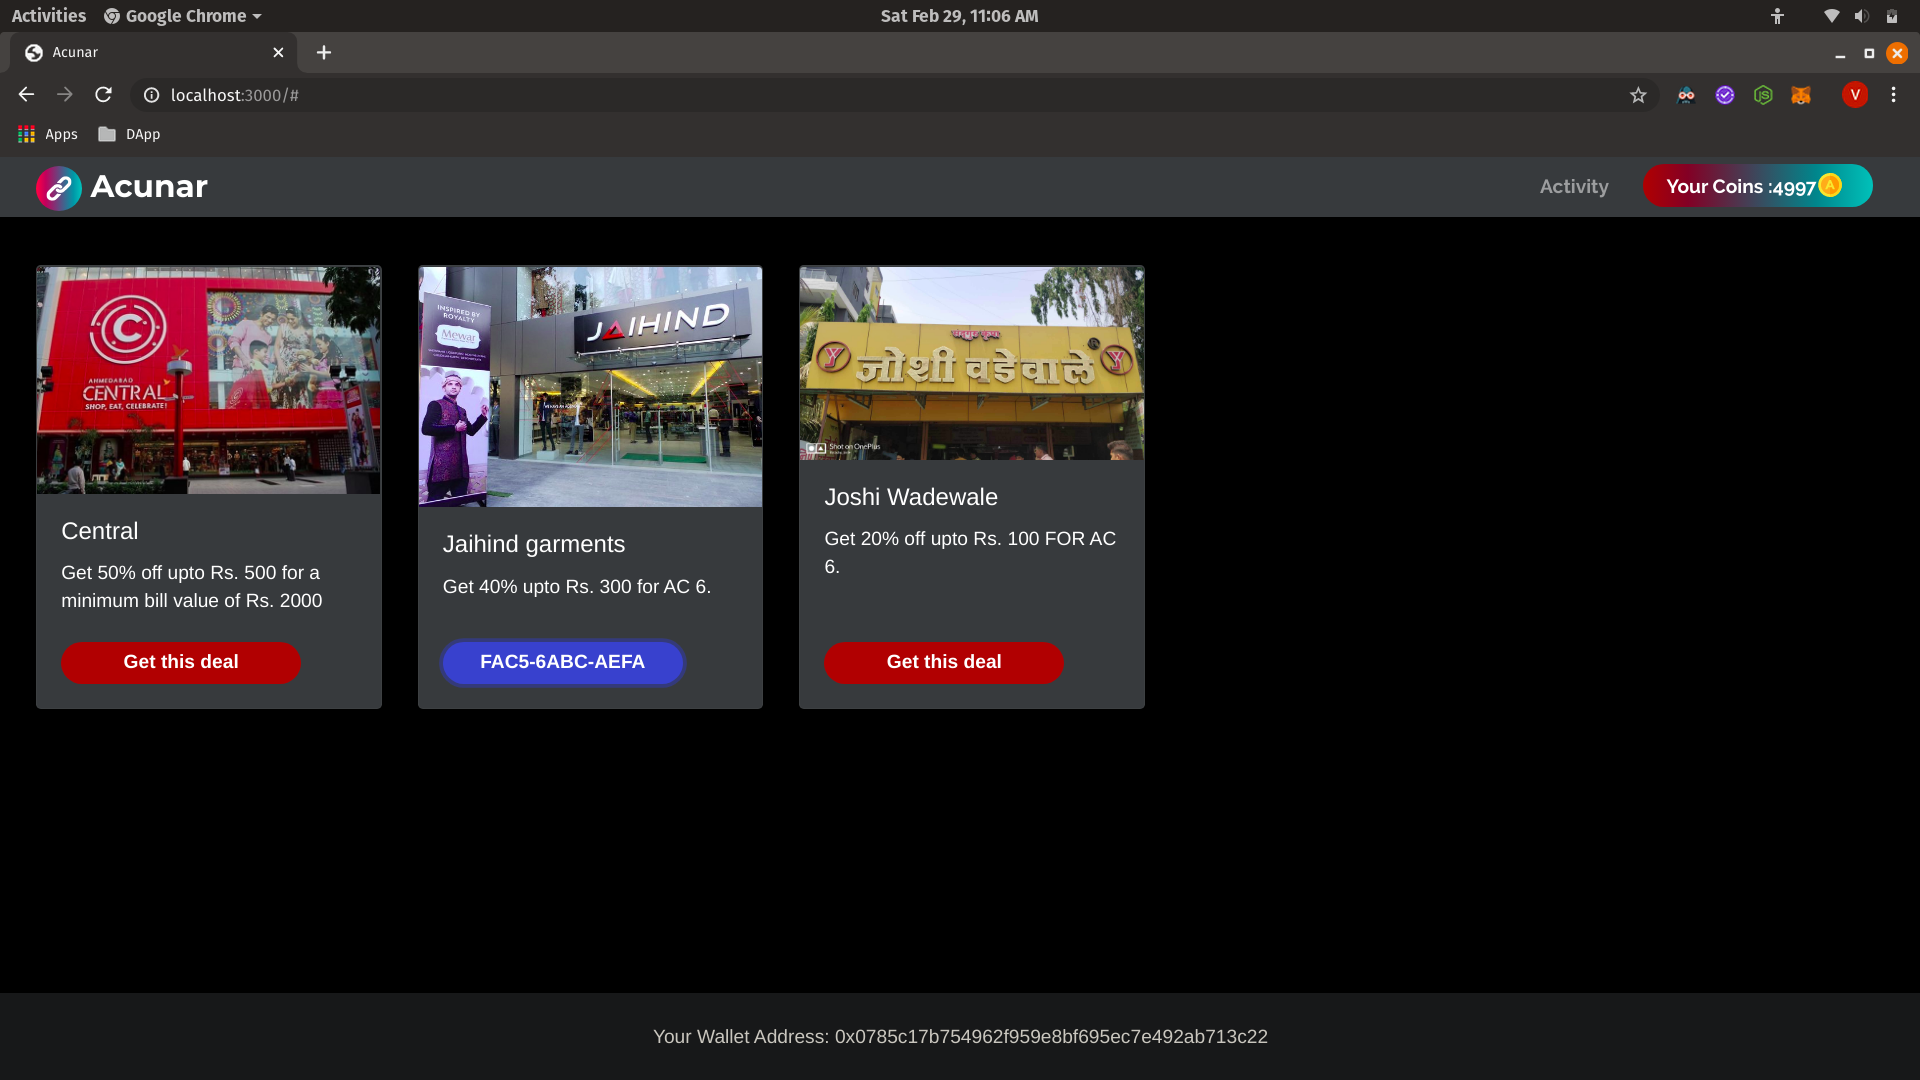Open the system tray volume menu
This screenshot has width=1920, height=1080.
click(x=1861, y=16)
